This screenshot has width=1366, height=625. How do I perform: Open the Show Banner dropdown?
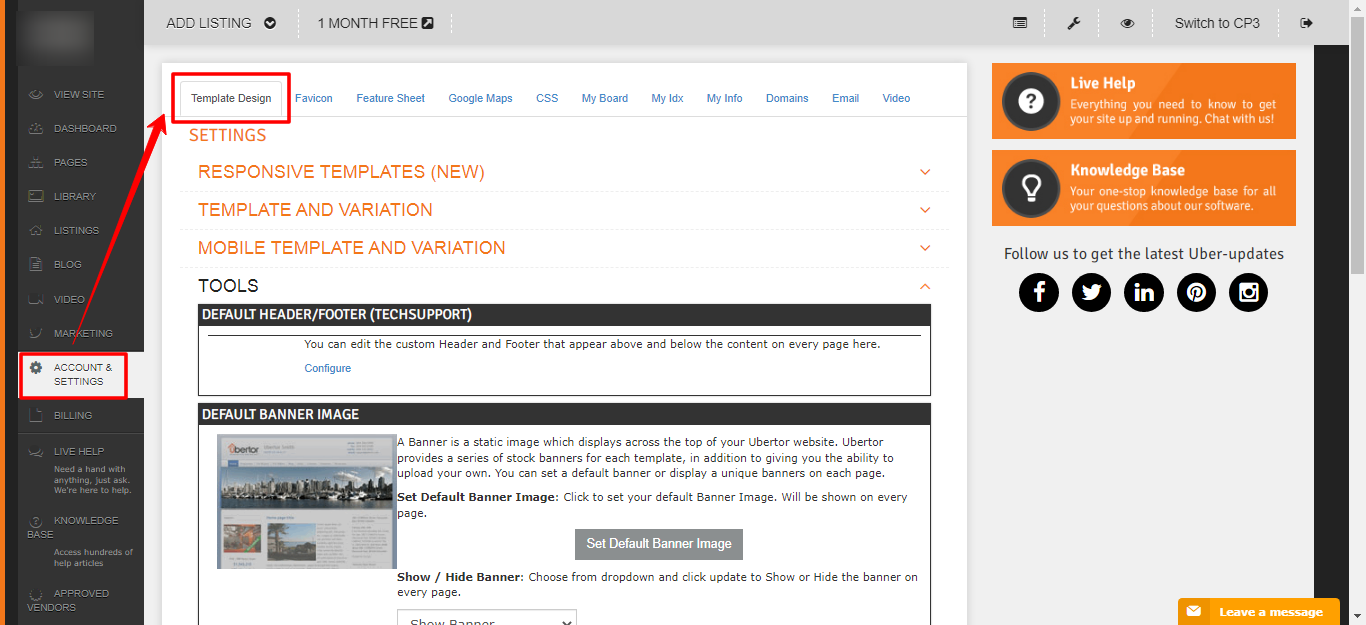click(x=487, y=620)
